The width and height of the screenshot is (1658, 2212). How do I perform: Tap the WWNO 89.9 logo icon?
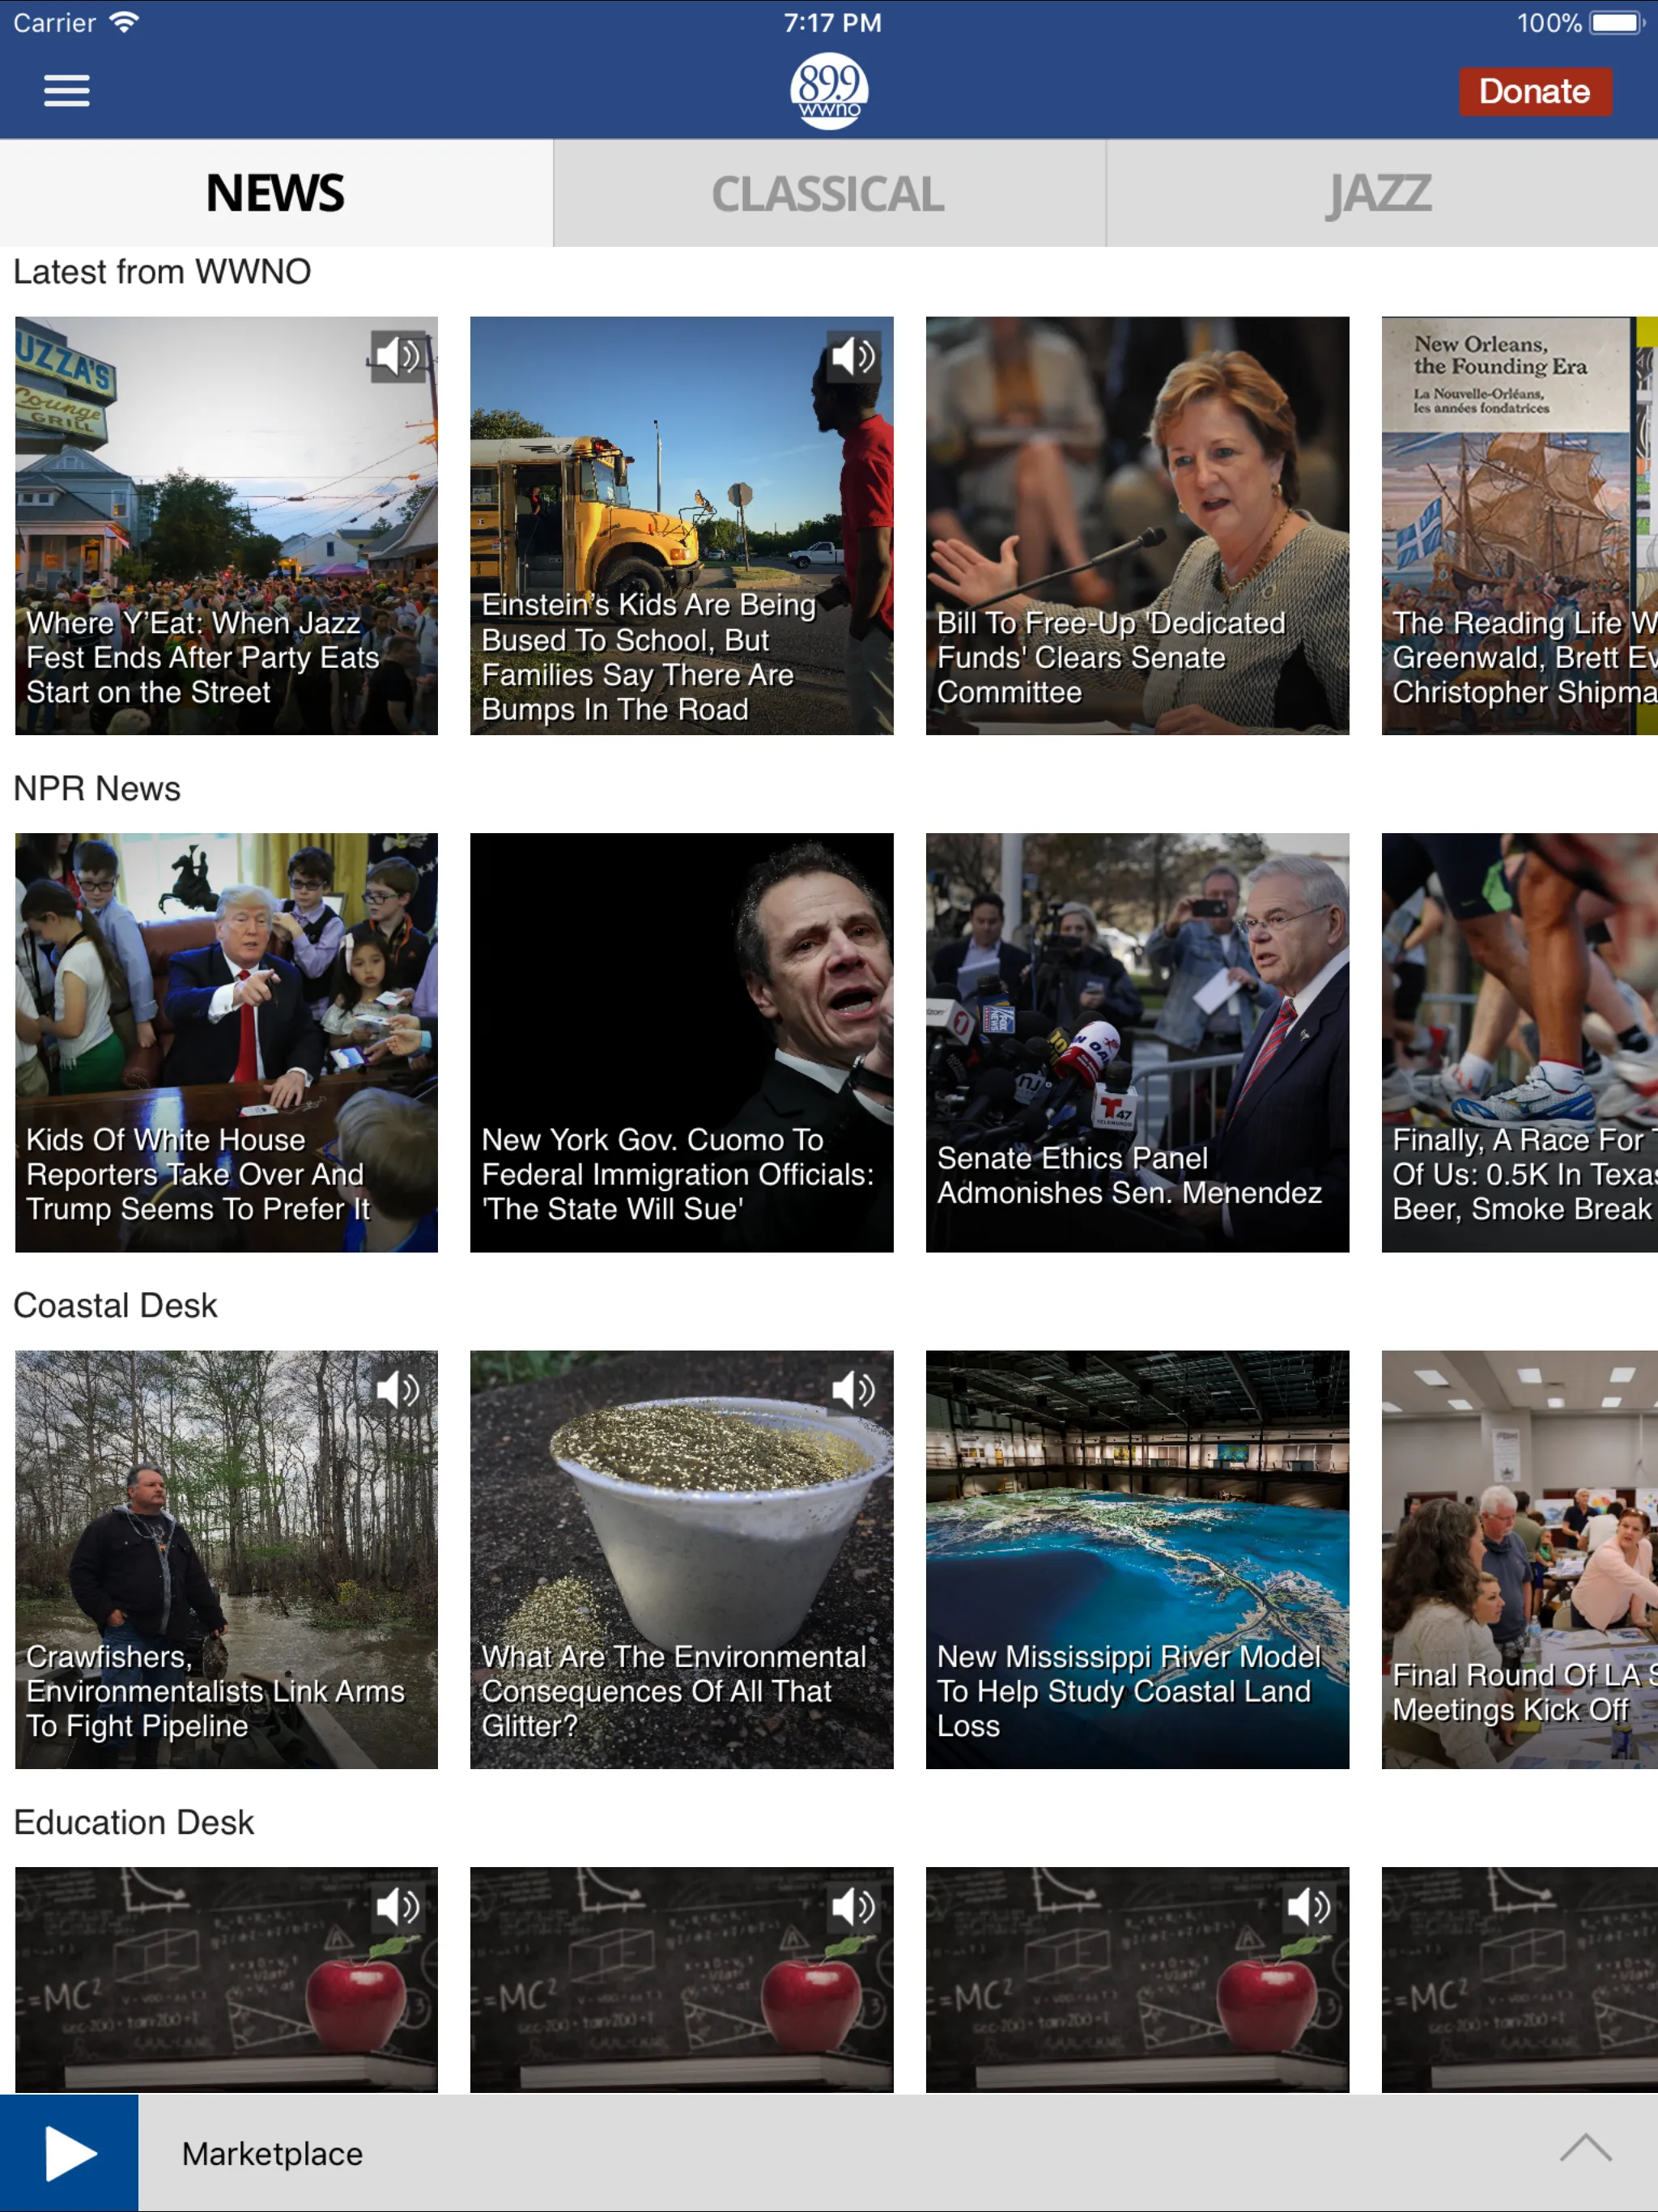pyautogui.click(x=829, y=91)
